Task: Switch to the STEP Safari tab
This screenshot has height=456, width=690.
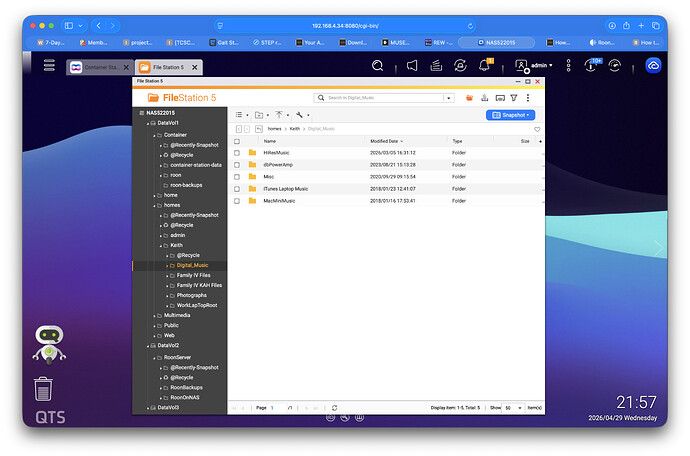Action: (267, 42)
